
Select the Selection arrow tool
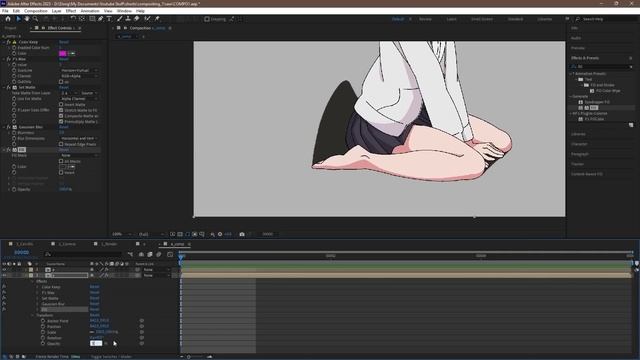(x=18, y=19)
